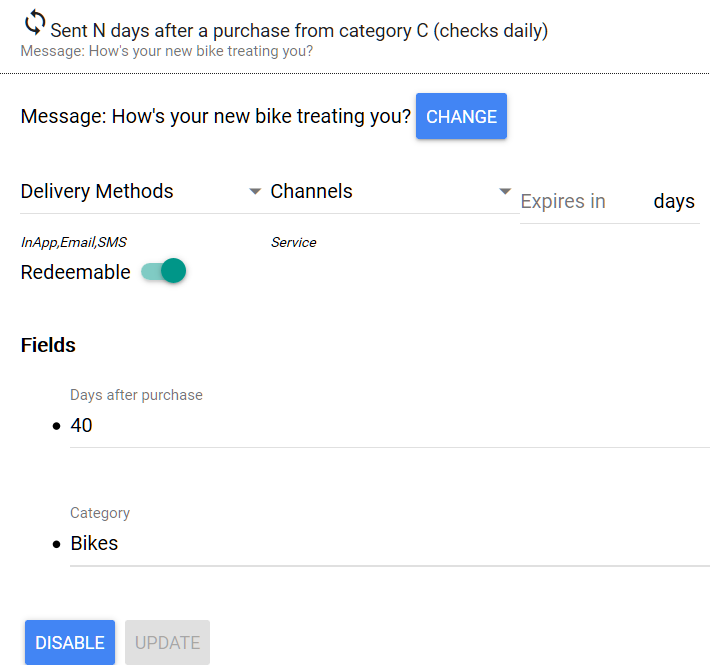Click the Redeemable label
This screenshot has height=672, width=710.
[x=75, y=272]
